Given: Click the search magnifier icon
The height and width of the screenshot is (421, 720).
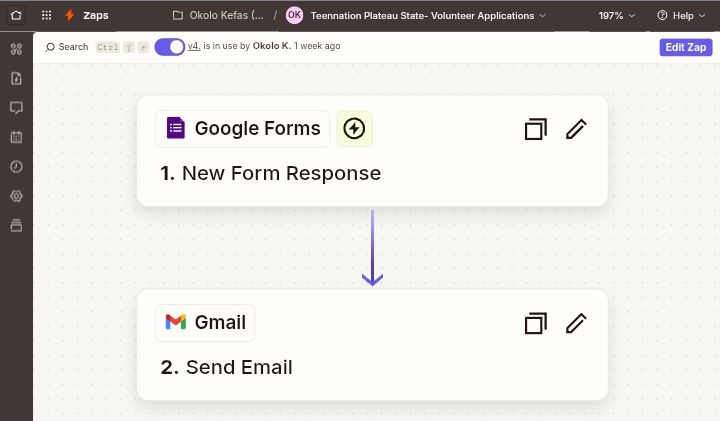Looking at the screenshot, I should point(50,47).
